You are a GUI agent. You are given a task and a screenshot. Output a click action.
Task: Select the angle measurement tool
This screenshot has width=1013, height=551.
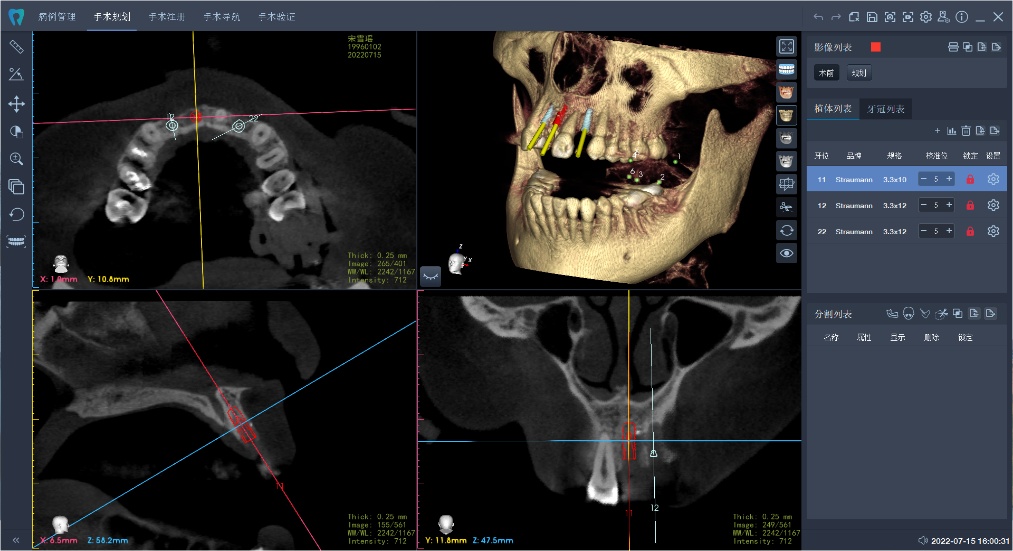click(x=16, y=74)
